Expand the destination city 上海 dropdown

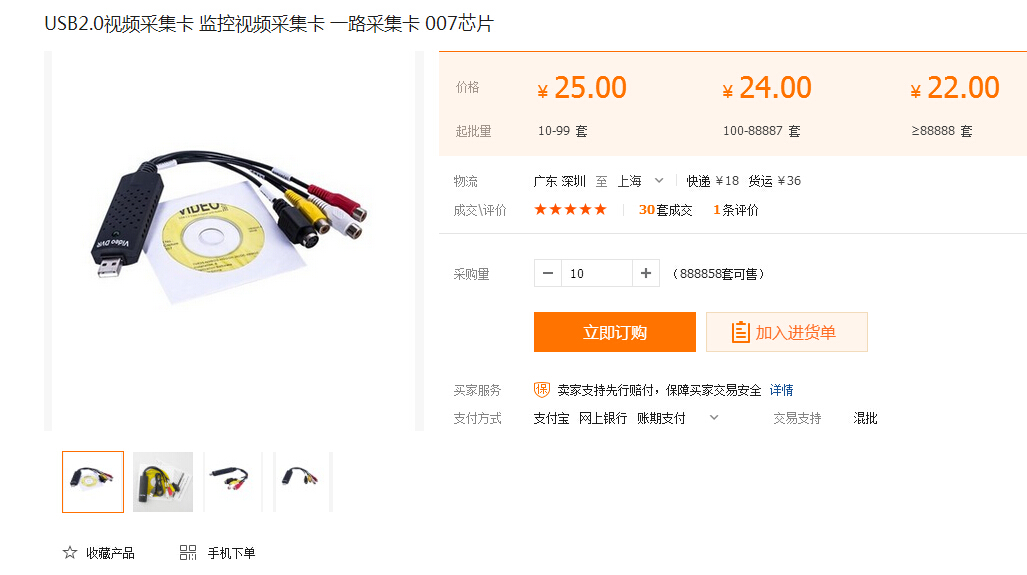[x=659, y=181]
